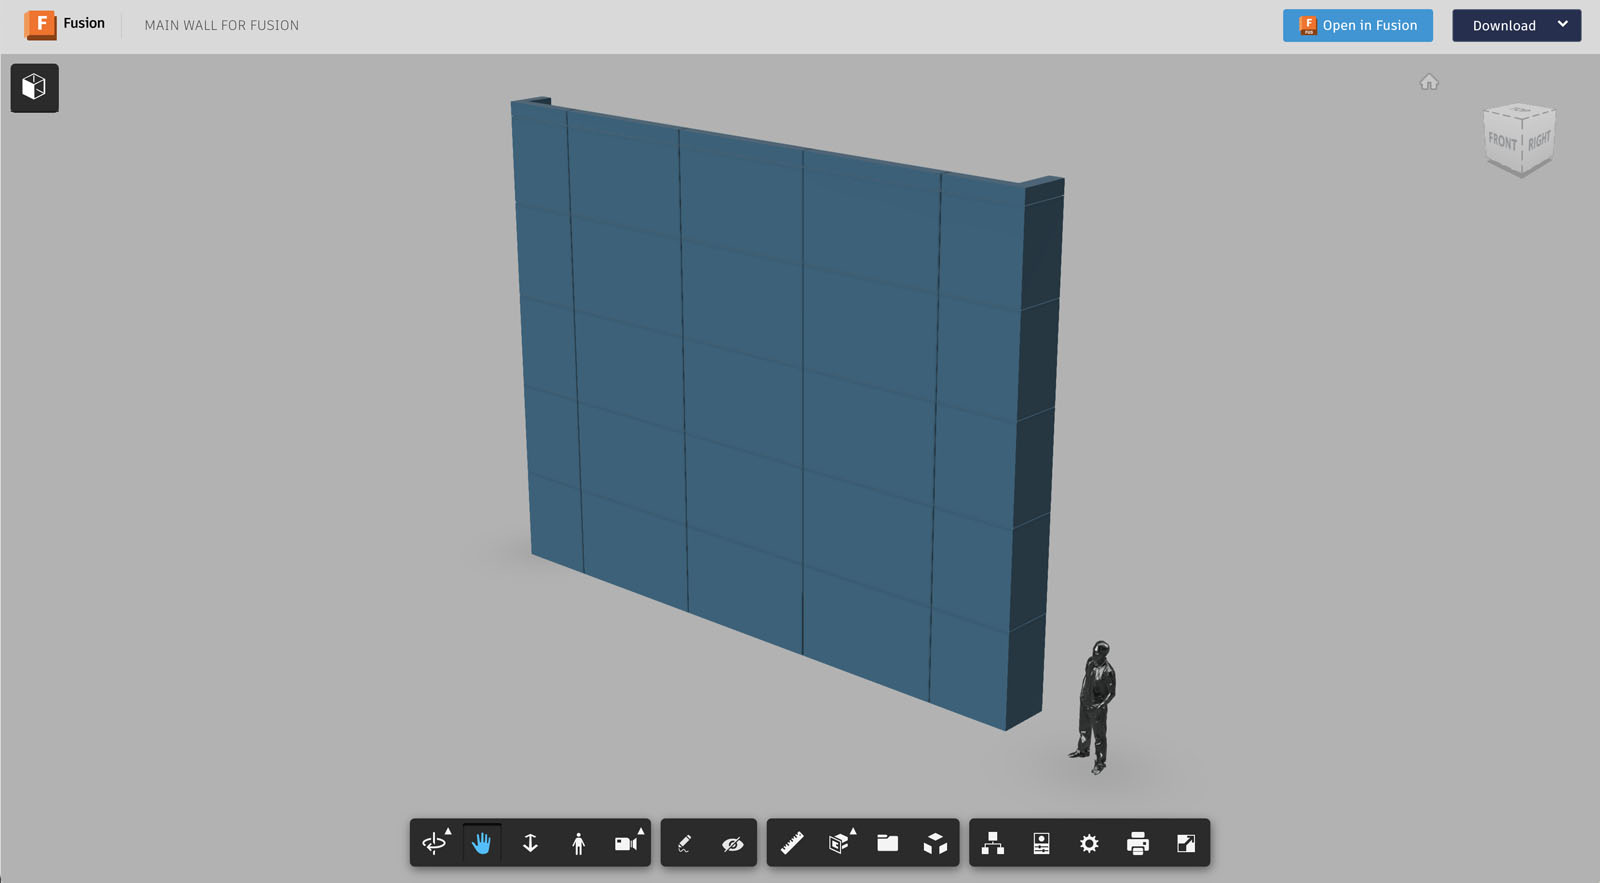Click the Open in Fusion button

1357,25
